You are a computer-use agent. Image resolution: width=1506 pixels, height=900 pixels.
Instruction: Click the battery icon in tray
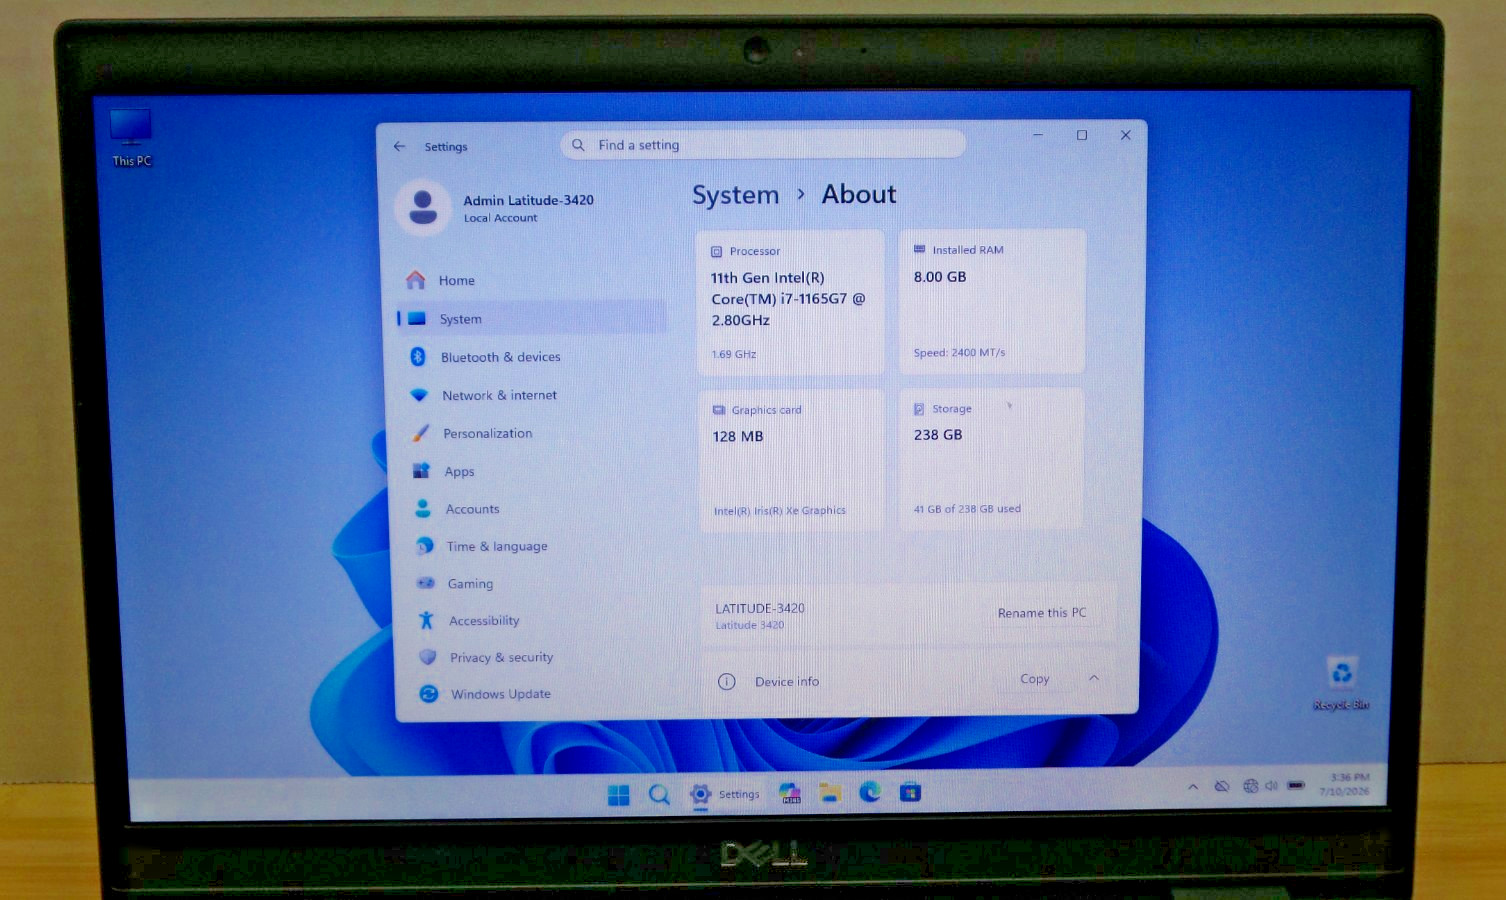pyautogui.click(x=1296, y=785)
